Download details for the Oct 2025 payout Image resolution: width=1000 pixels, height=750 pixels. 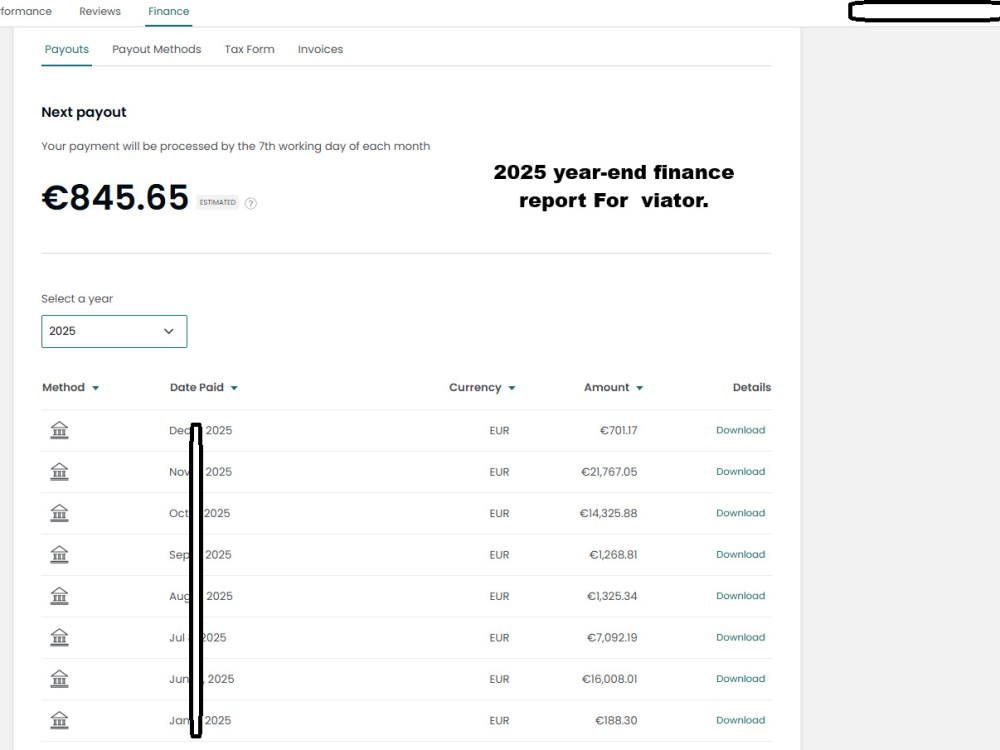(740, 513)
